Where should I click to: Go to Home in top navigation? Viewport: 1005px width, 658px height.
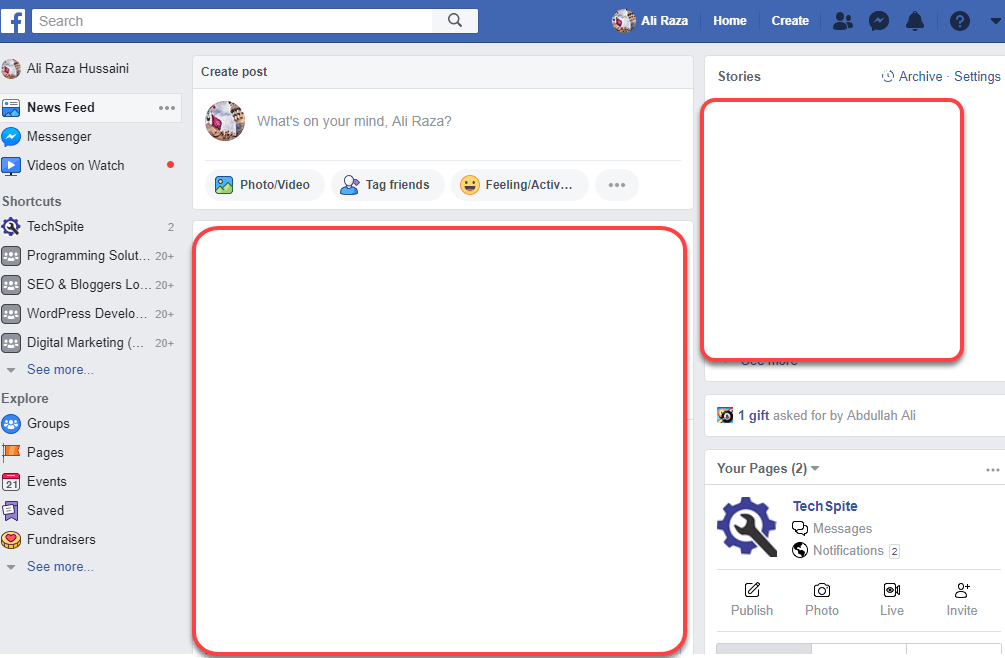[x=730, y=21]
